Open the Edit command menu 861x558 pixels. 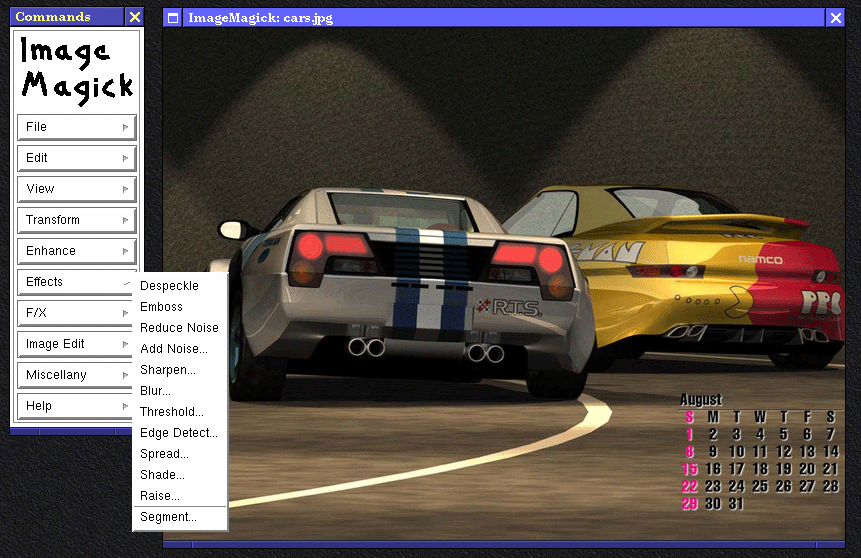[76, 158]
